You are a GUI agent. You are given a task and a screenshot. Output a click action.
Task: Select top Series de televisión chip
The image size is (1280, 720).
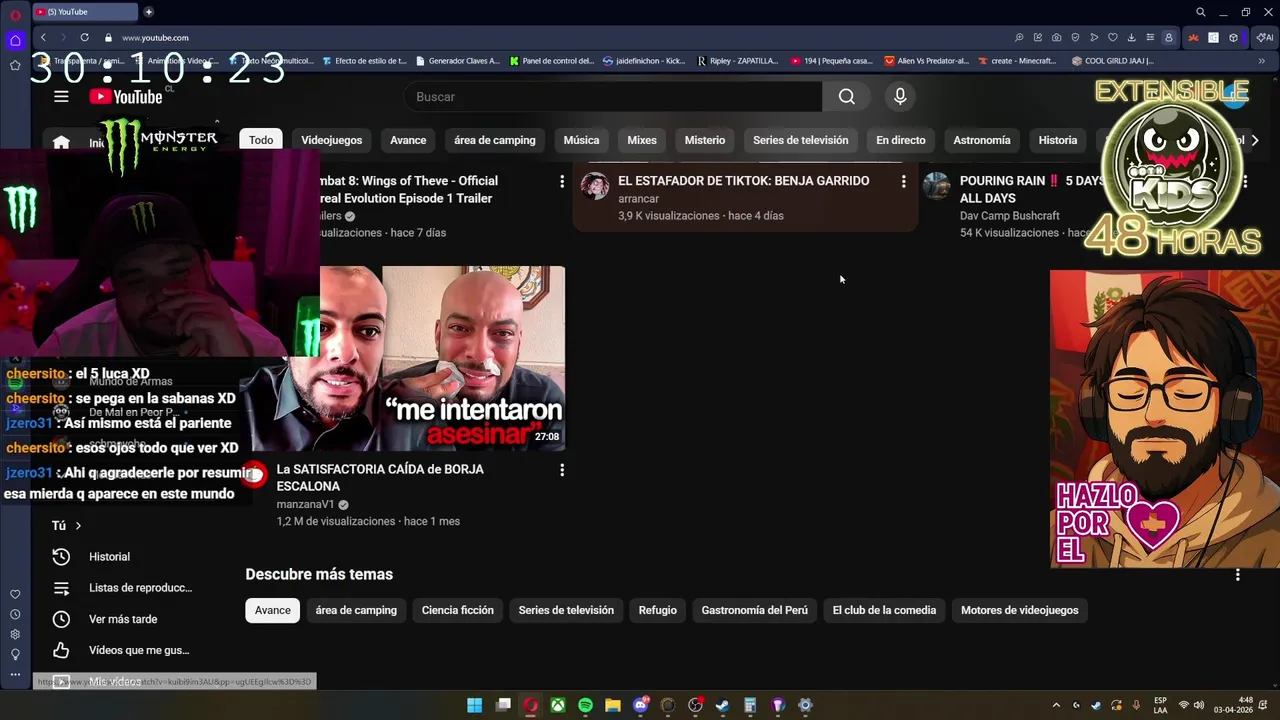click(x=801, y=140)
